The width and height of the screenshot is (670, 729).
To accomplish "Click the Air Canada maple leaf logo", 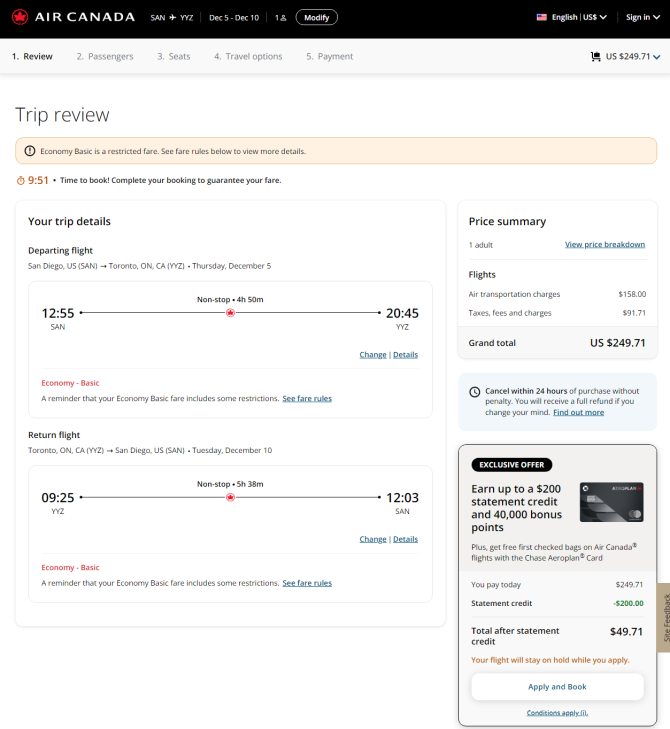I will click(x=20, y=17).
